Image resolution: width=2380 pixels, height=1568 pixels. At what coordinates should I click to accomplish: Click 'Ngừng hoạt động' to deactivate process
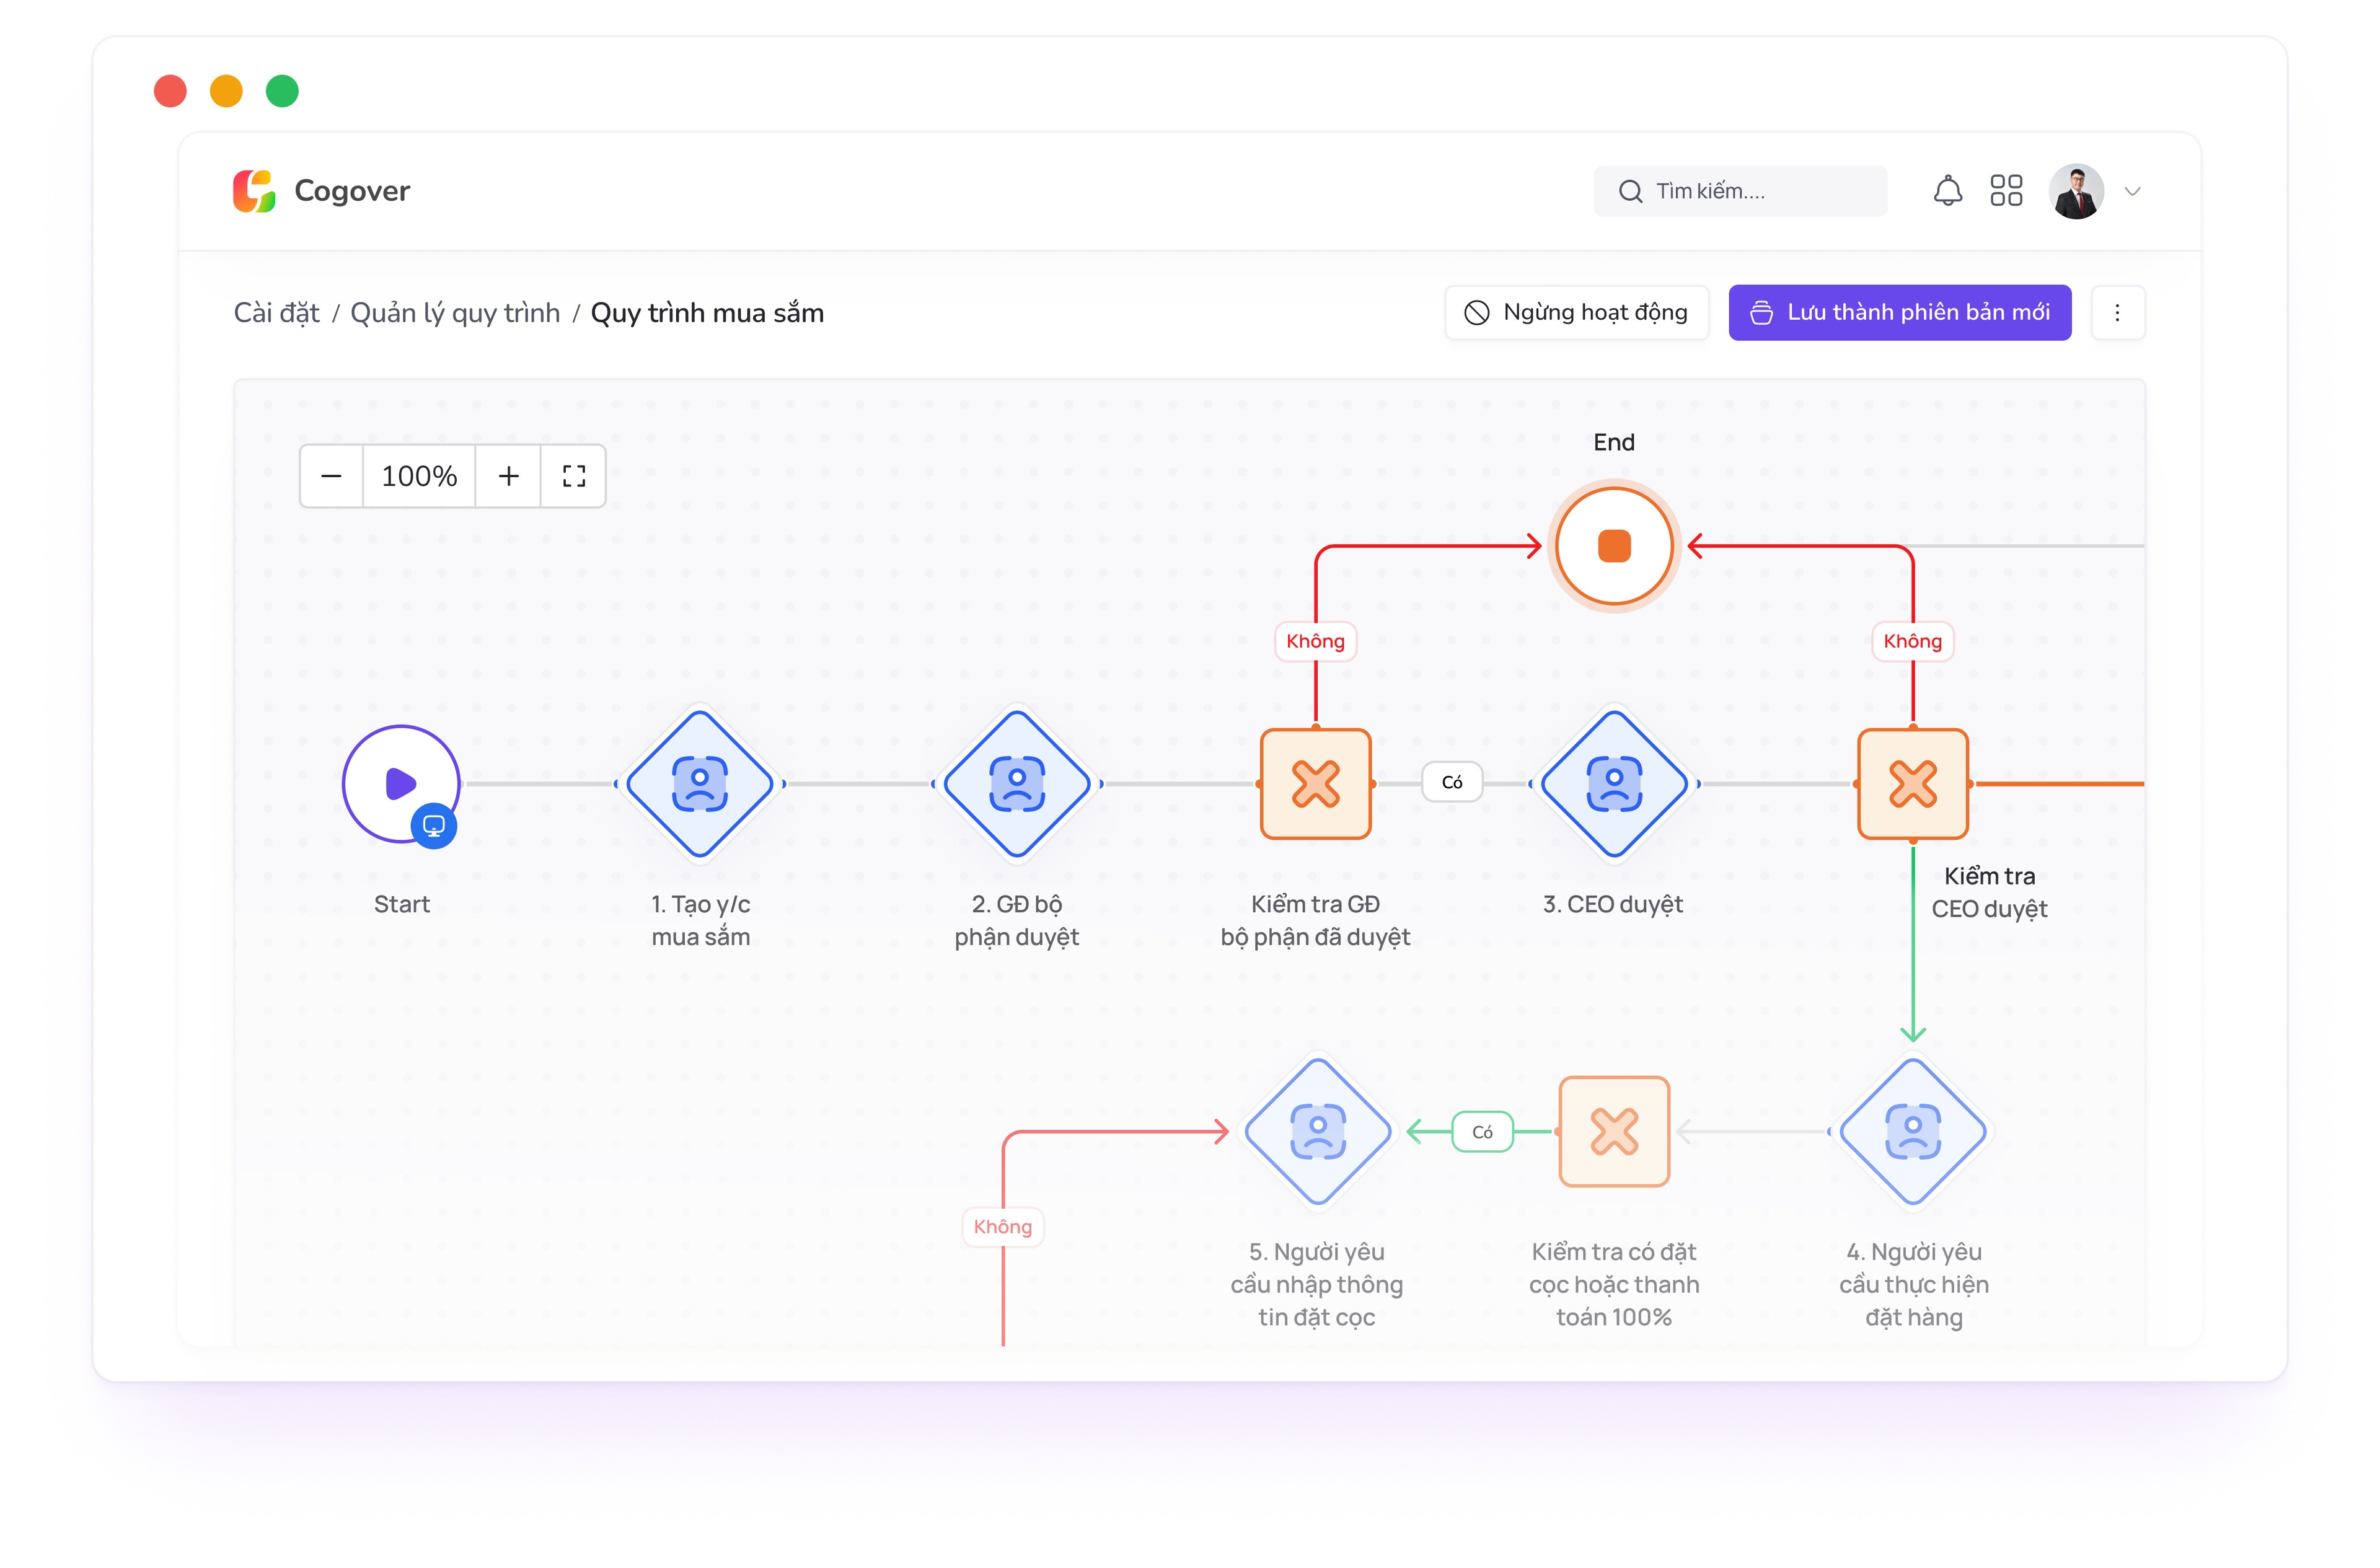(x=1576, y=312)
